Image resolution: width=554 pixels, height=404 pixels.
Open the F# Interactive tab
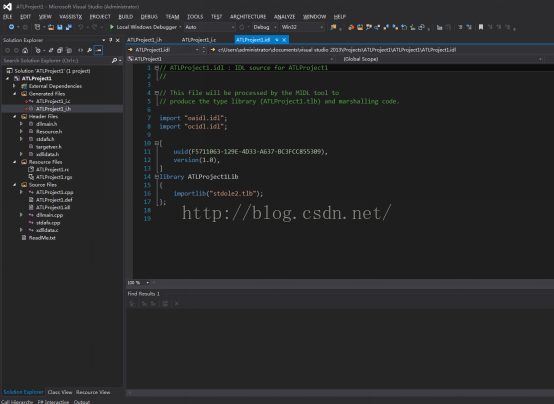click(53, 402)
